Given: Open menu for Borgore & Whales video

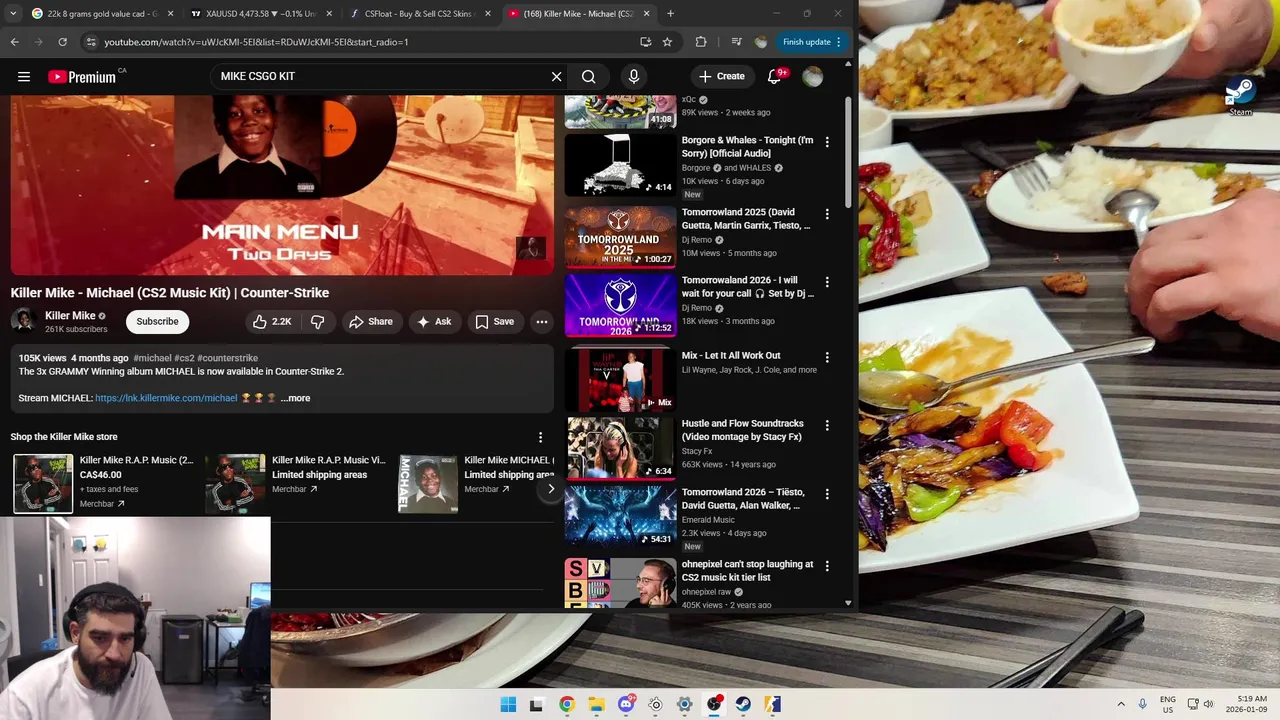Looking at the screenshot, I should point(827,142).
